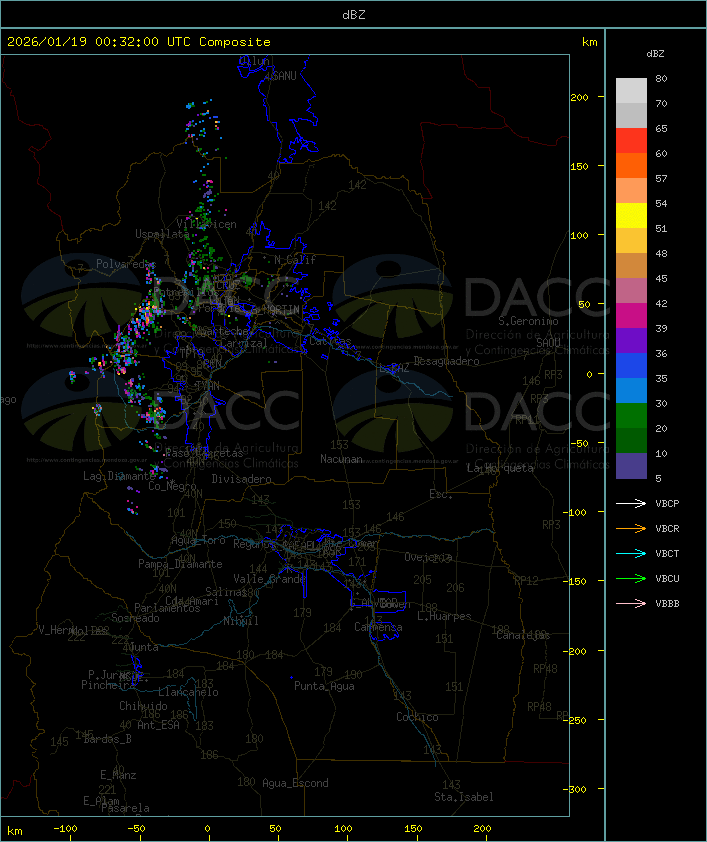The height and width of the screenshot is (842, 707).
Task: Click the Divisadero location label
Action: click(241, 479)
